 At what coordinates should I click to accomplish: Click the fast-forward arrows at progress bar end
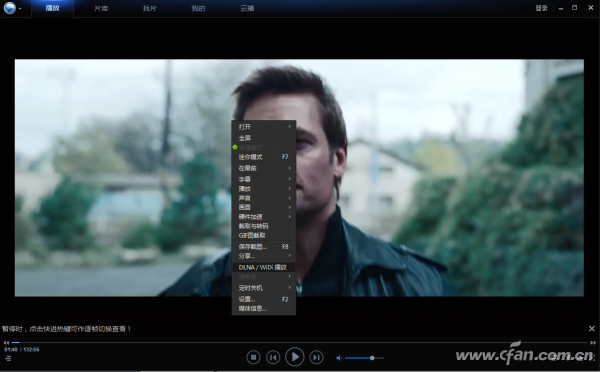click(593, 343)
